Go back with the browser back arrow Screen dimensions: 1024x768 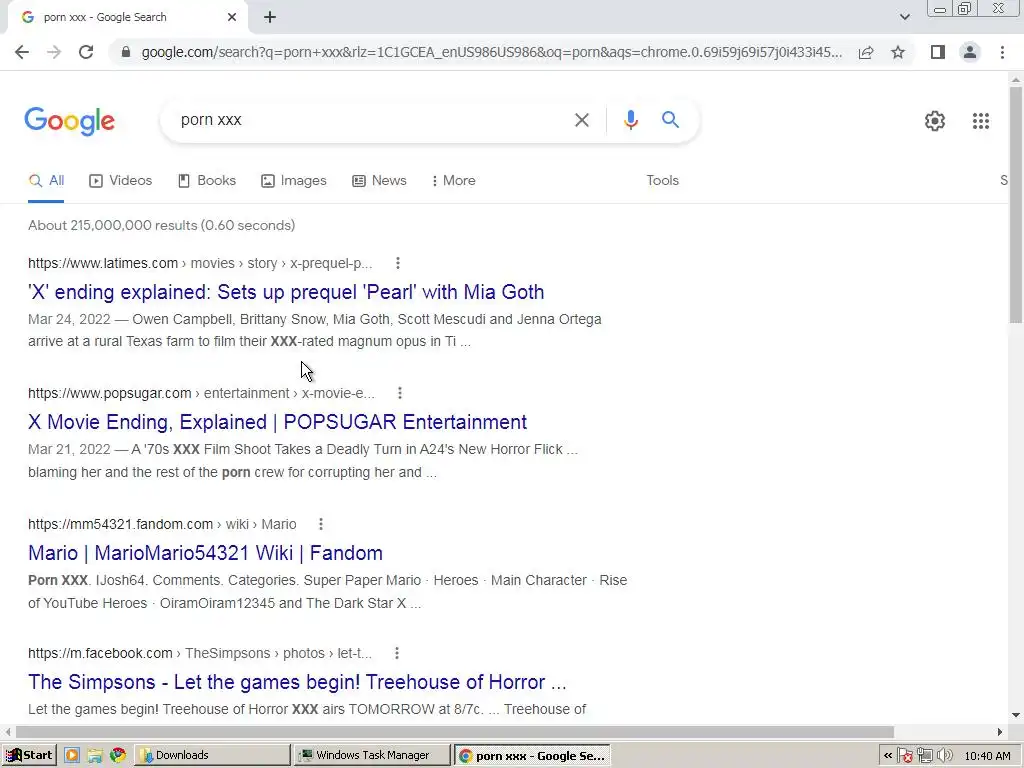(x=22, y=52)
